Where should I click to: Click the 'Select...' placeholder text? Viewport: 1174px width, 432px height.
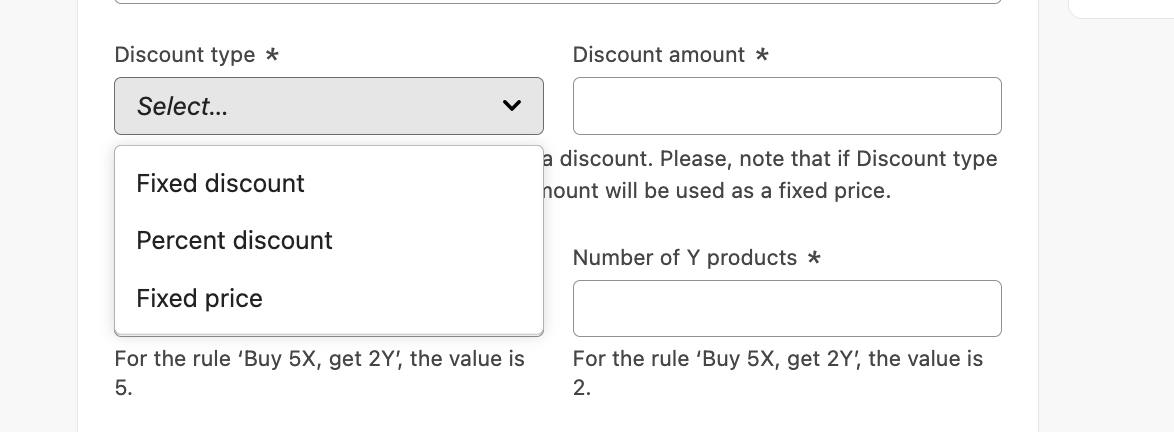pyautogui.click(x=182, y=106)
